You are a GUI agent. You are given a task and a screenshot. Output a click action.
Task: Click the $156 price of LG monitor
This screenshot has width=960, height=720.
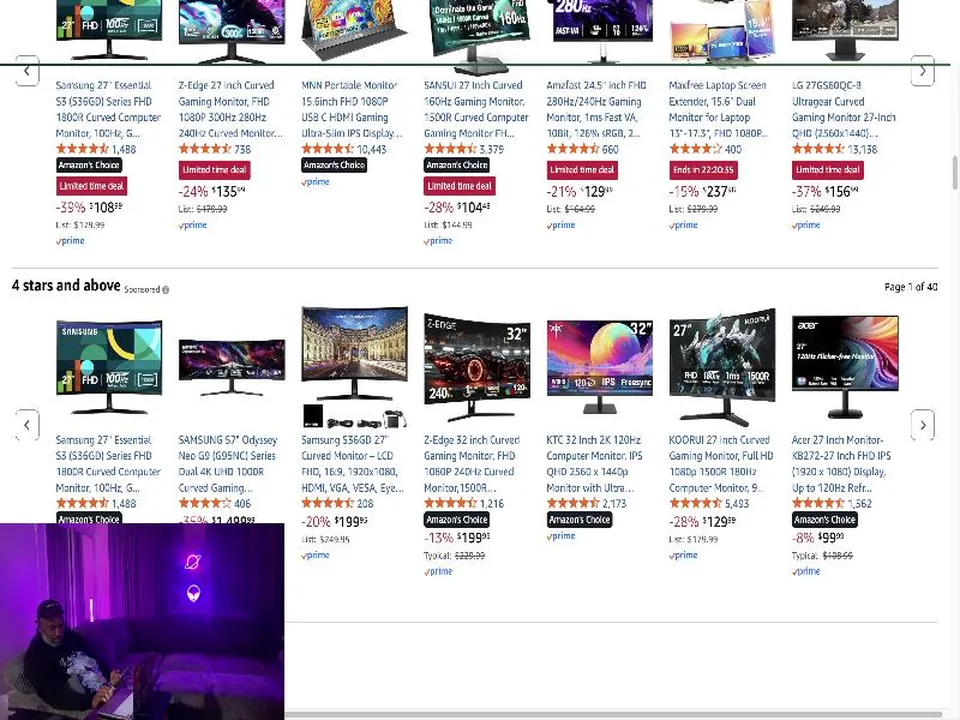tap(842, 192)
